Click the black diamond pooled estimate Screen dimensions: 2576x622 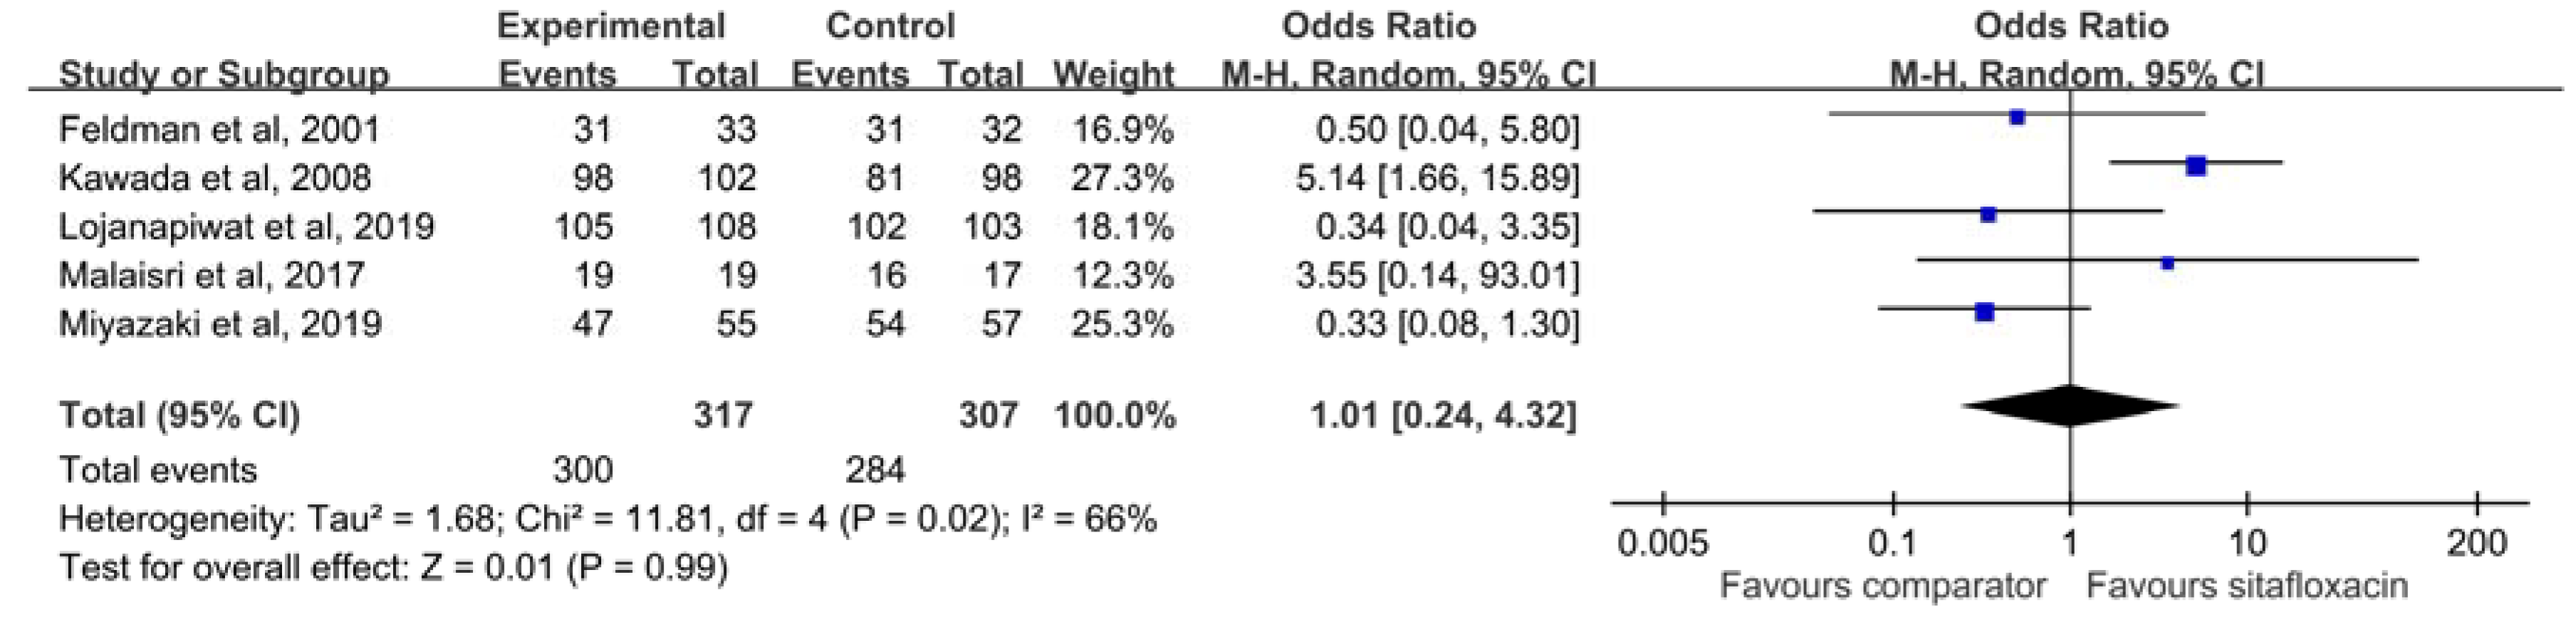2070,406
